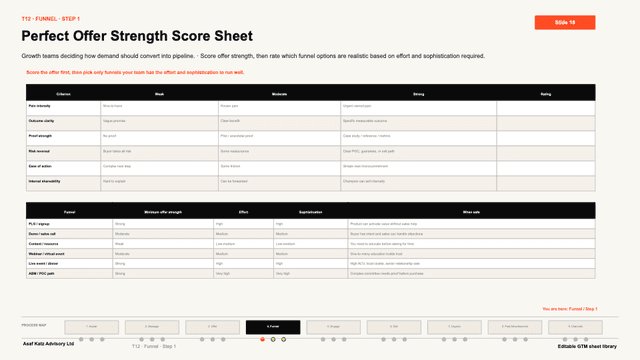Click the Rating column header

click(x=546, y=94)
